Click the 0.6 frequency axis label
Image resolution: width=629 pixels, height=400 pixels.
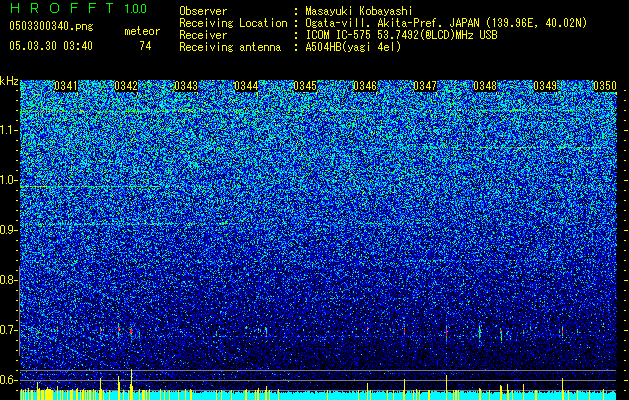8,380
